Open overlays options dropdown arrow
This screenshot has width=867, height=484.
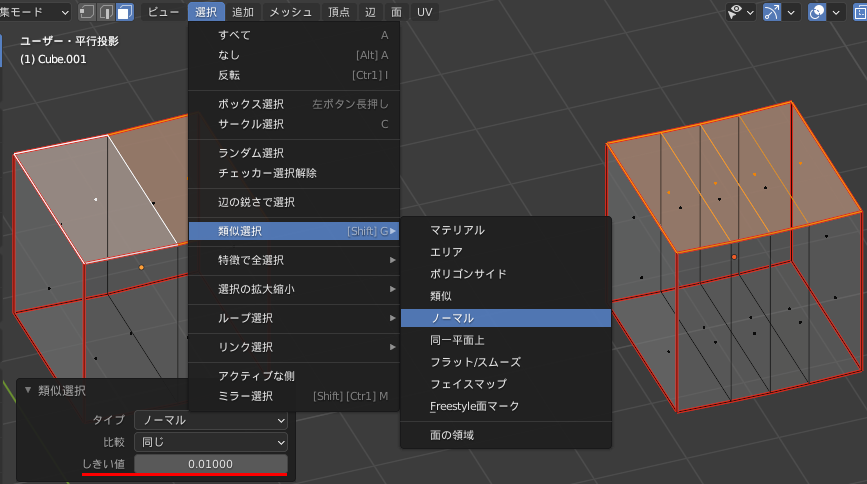(x=836, y=12)
